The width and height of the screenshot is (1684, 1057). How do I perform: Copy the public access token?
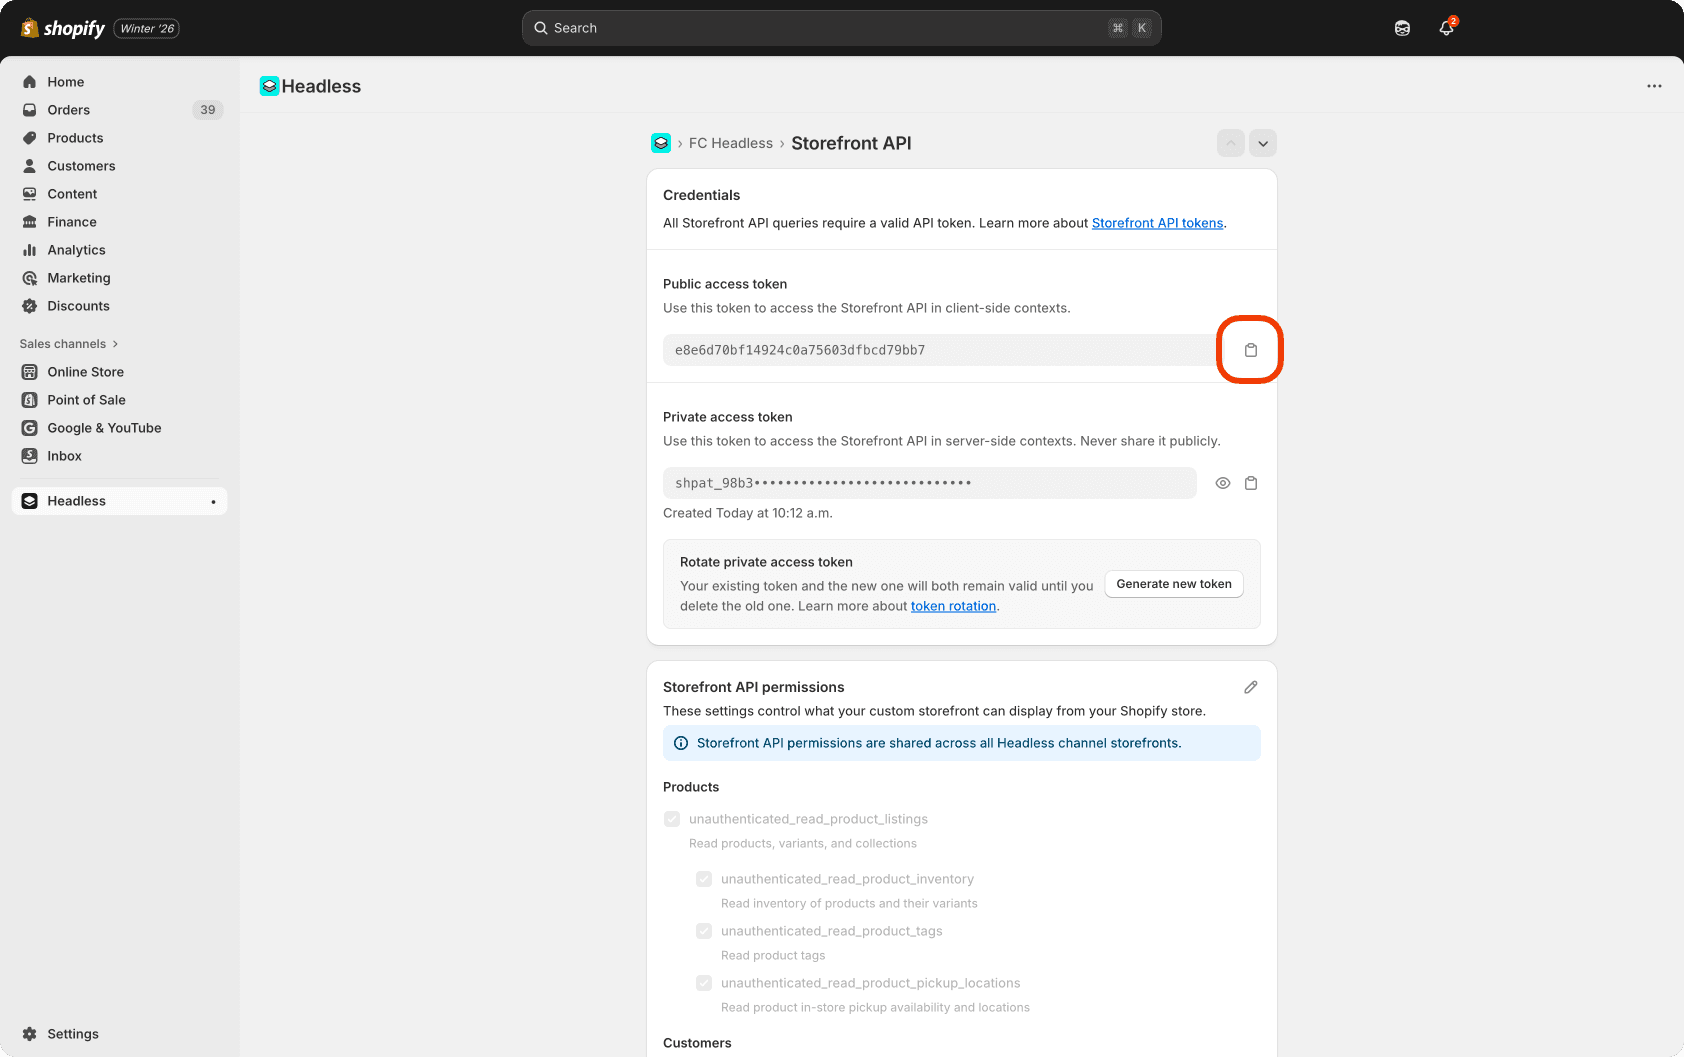(x=1250, y=350)
